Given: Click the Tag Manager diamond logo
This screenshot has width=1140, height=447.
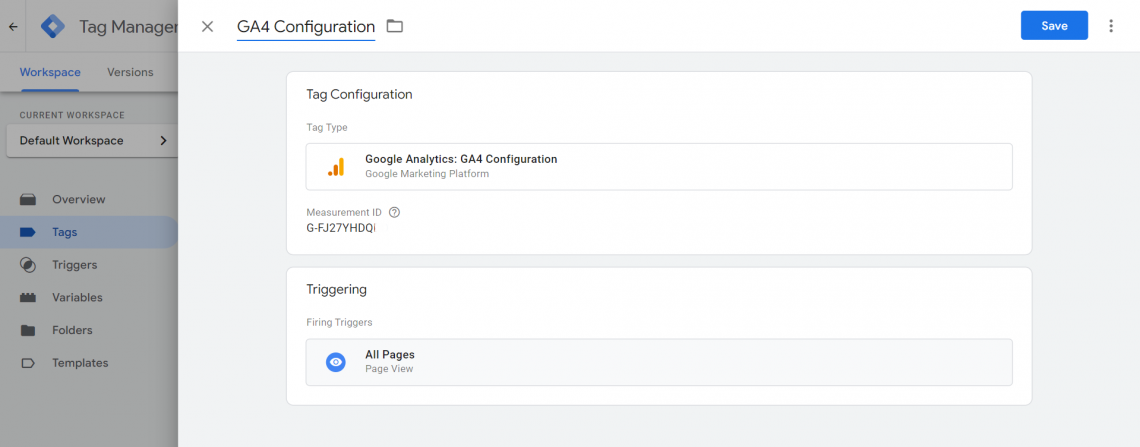Looking at the screenshot, I should point(53,27).
